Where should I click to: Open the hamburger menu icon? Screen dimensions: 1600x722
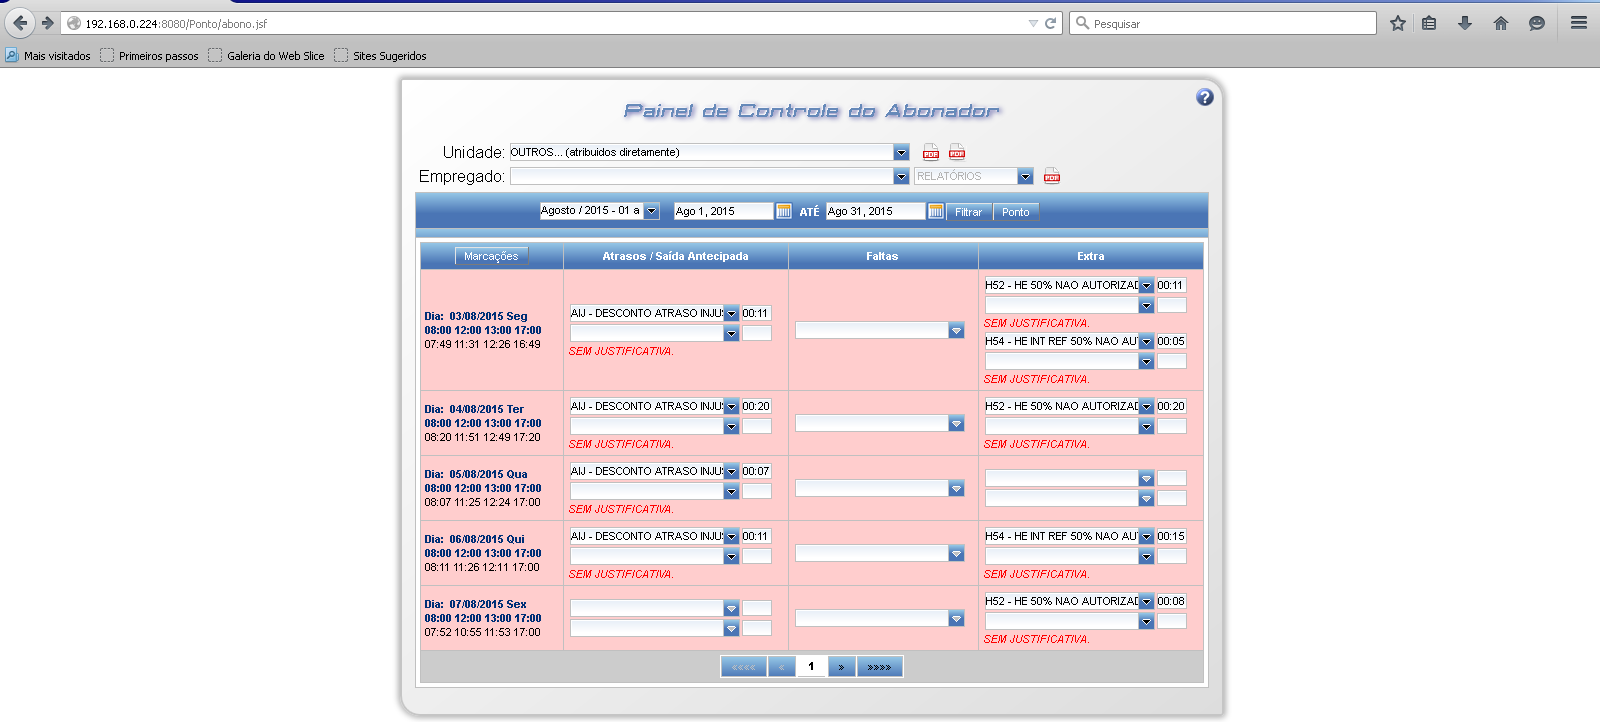[1579, 23]
